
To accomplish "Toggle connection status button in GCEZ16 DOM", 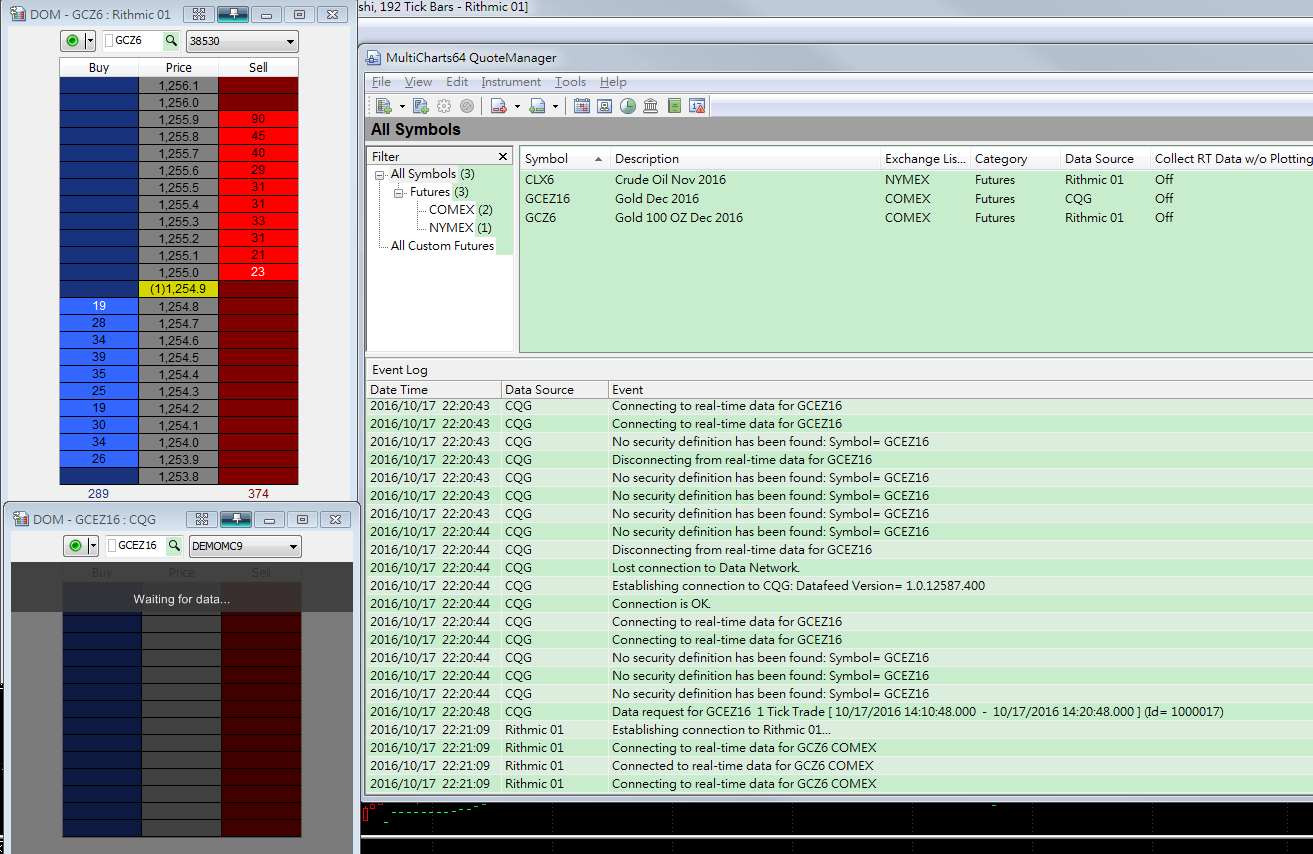I will tap(74, 546).
